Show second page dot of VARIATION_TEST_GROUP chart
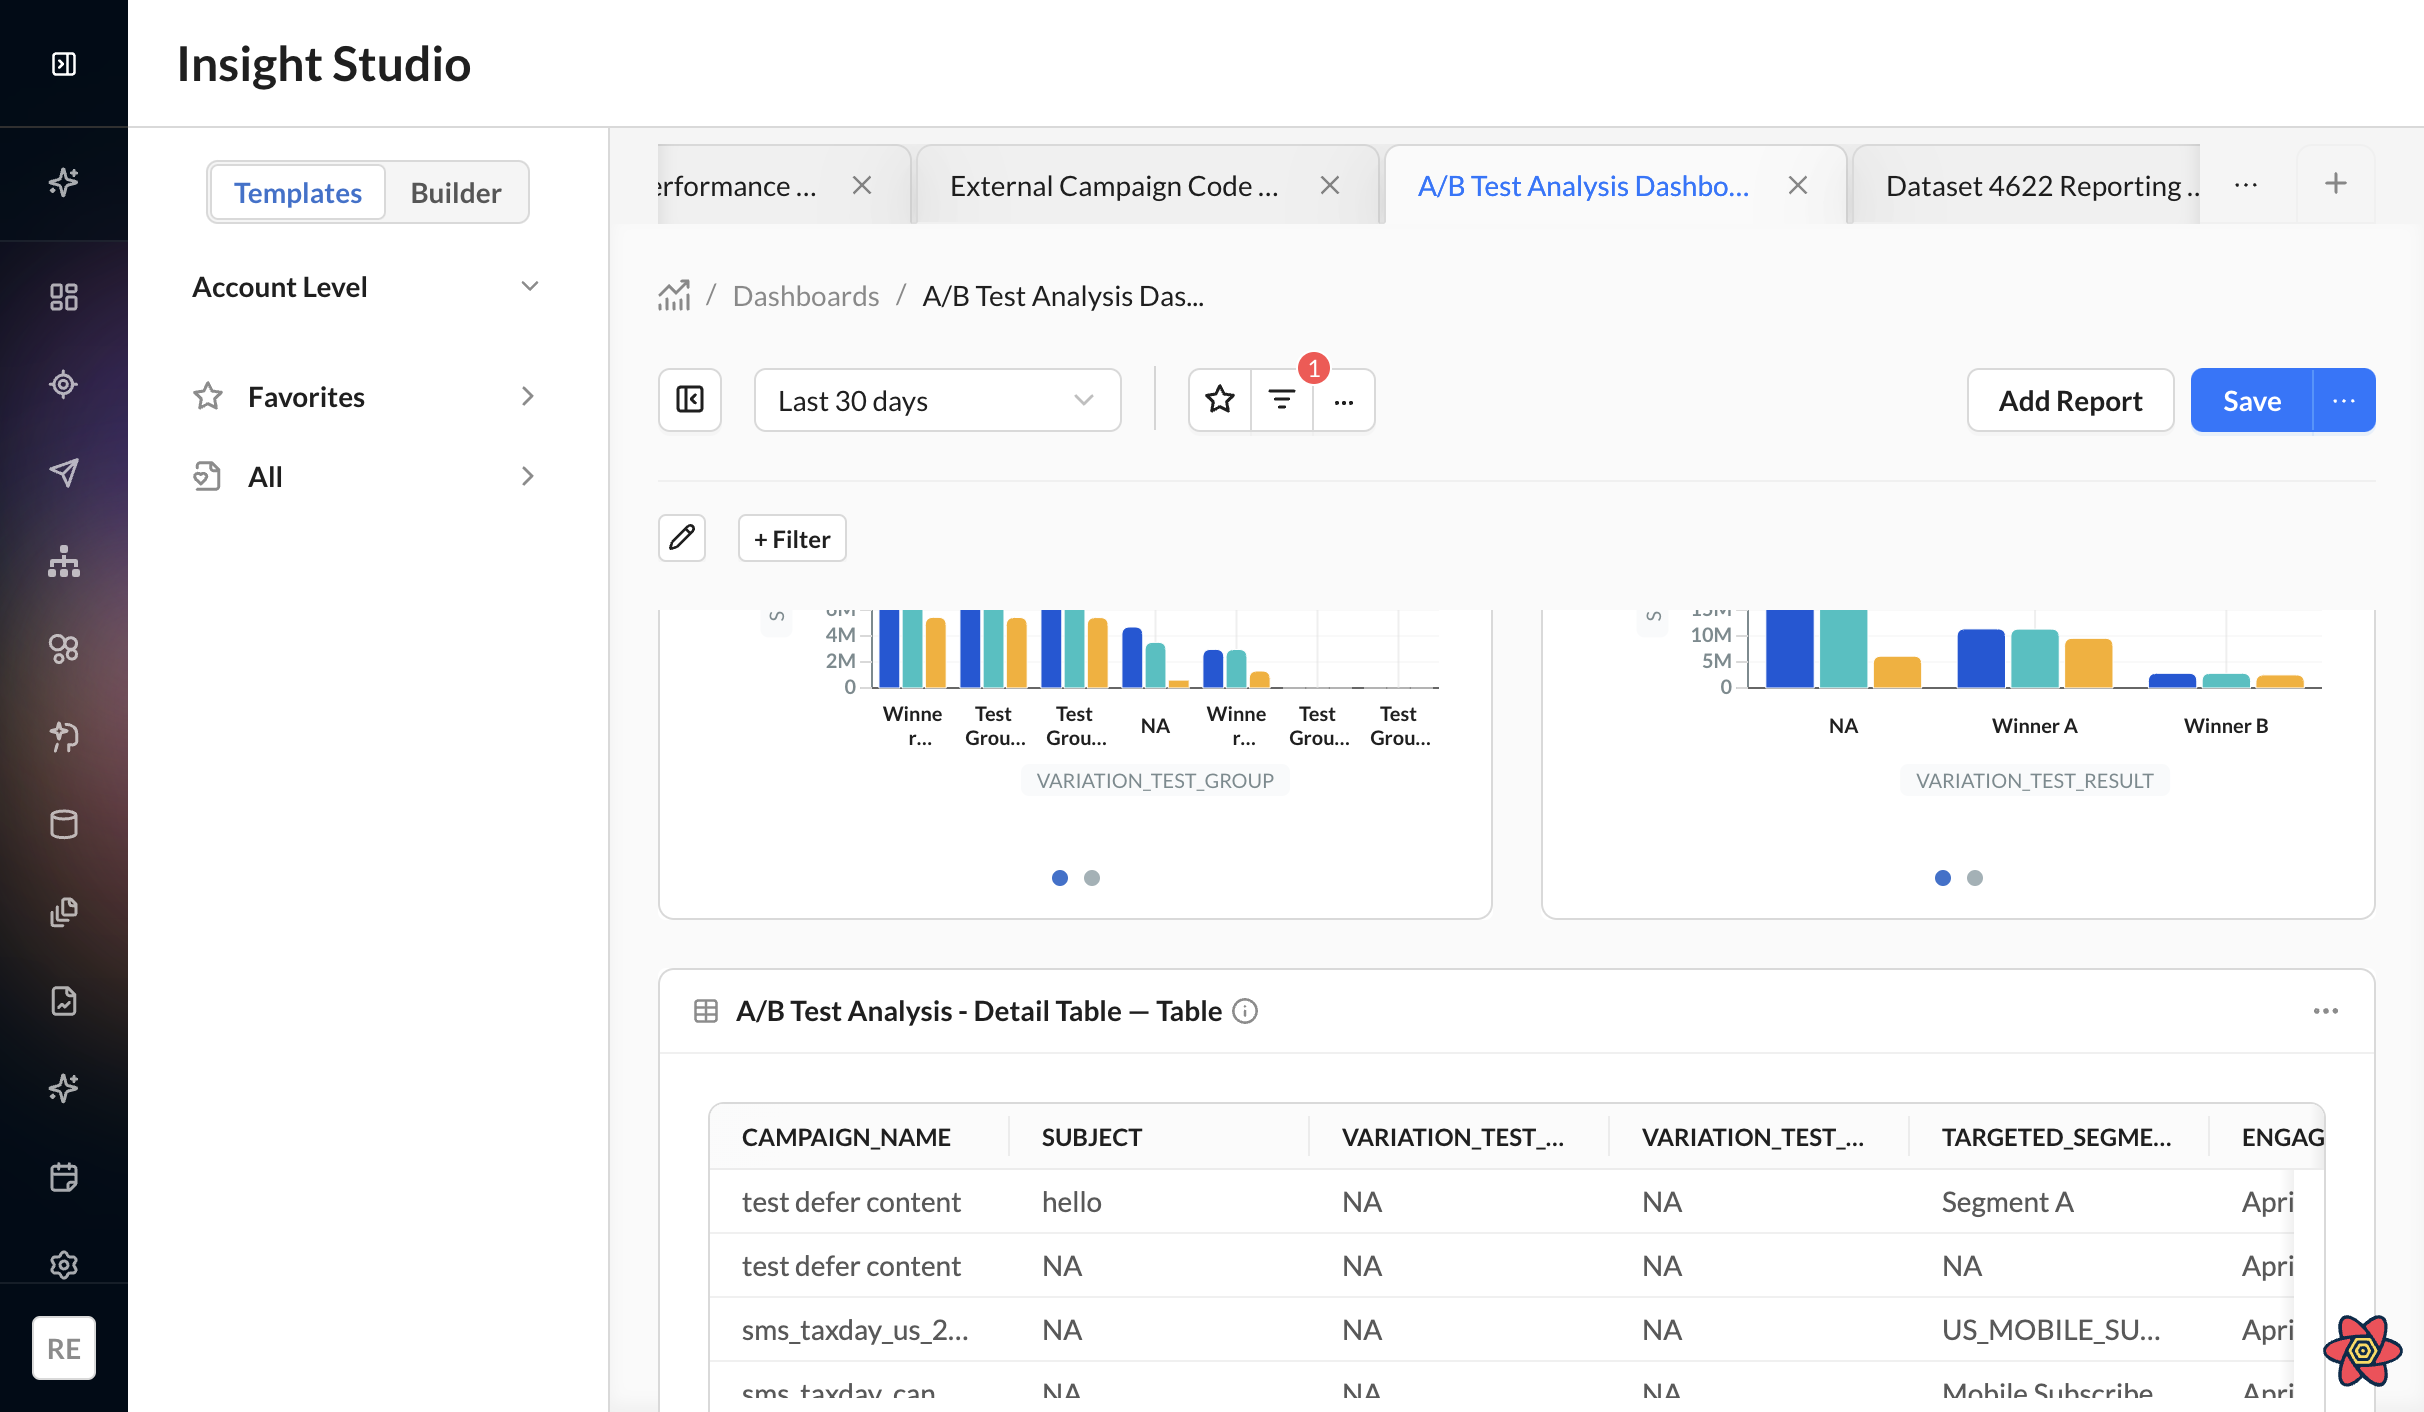Screen dimensions: 2424x1412 (x=1092, y=878)
